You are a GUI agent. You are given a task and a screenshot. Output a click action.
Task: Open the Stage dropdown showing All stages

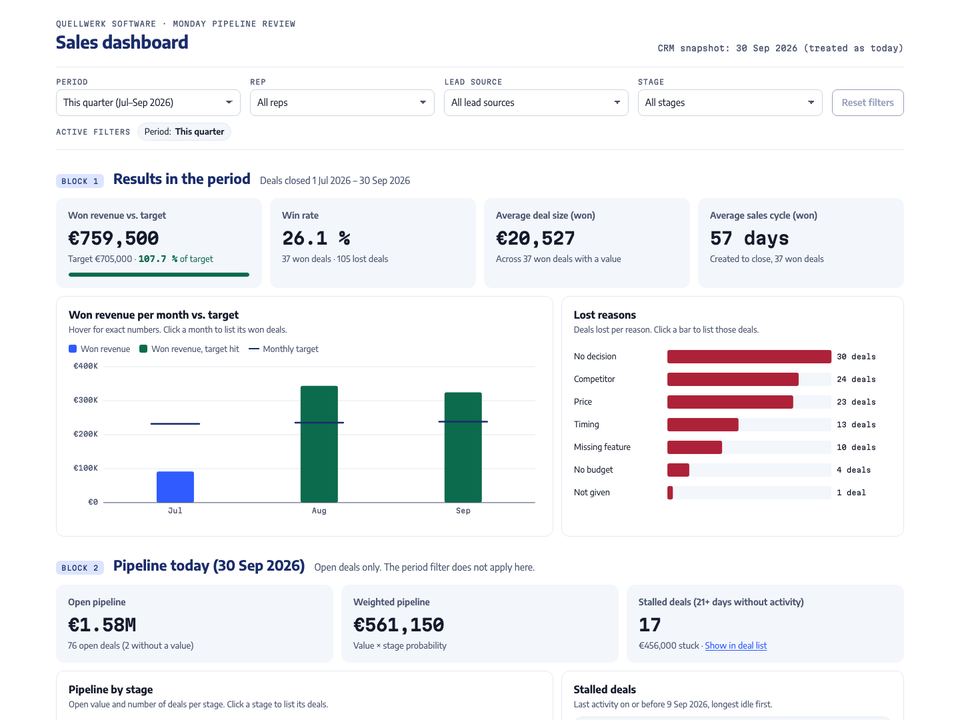(x=730, y=103)
